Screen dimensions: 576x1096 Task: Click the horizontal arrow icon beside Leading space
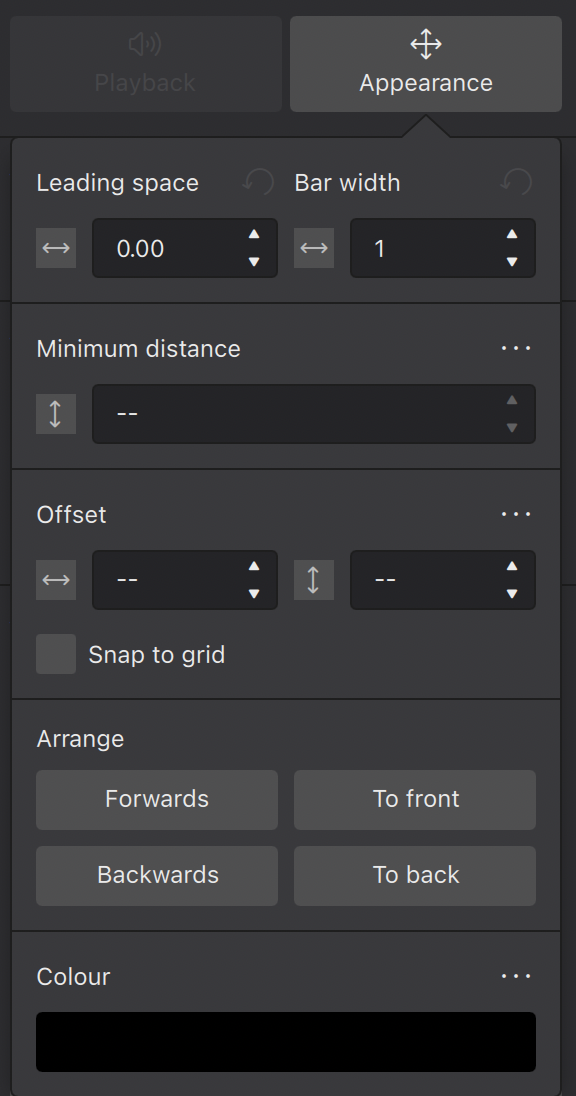(56, 248)
